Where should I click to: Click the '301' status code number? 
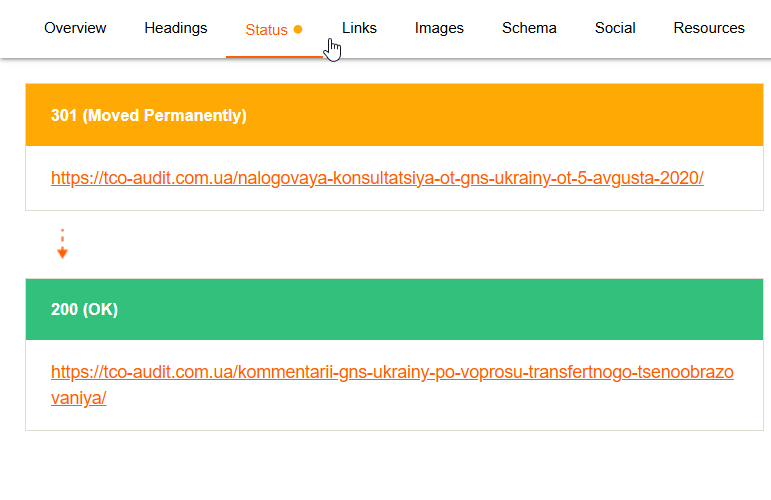click(64, 115)
